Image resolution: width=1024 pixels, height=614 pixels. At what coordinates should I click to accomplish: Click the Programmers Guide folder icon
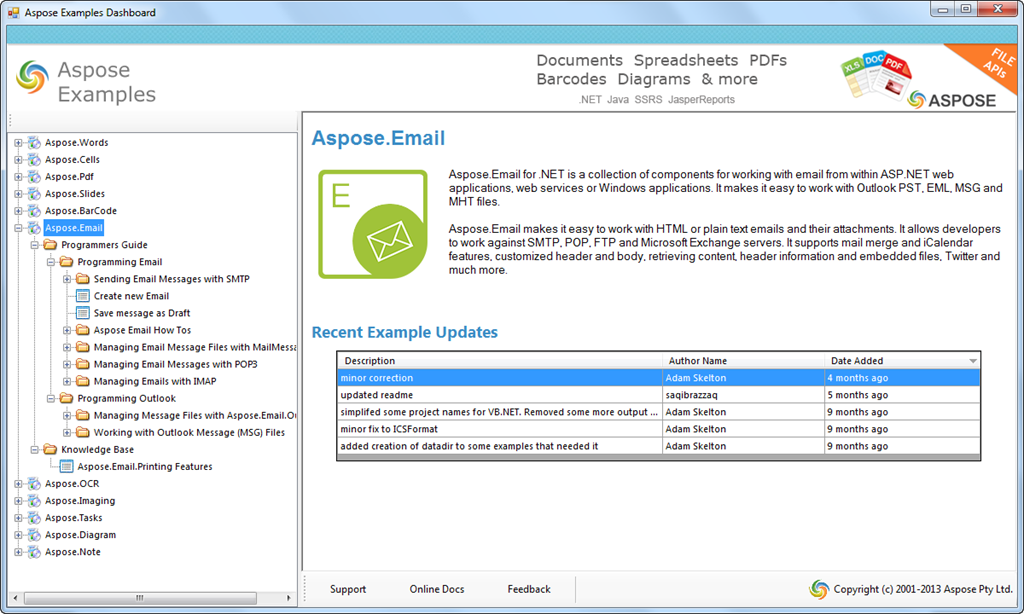point(51,245)
